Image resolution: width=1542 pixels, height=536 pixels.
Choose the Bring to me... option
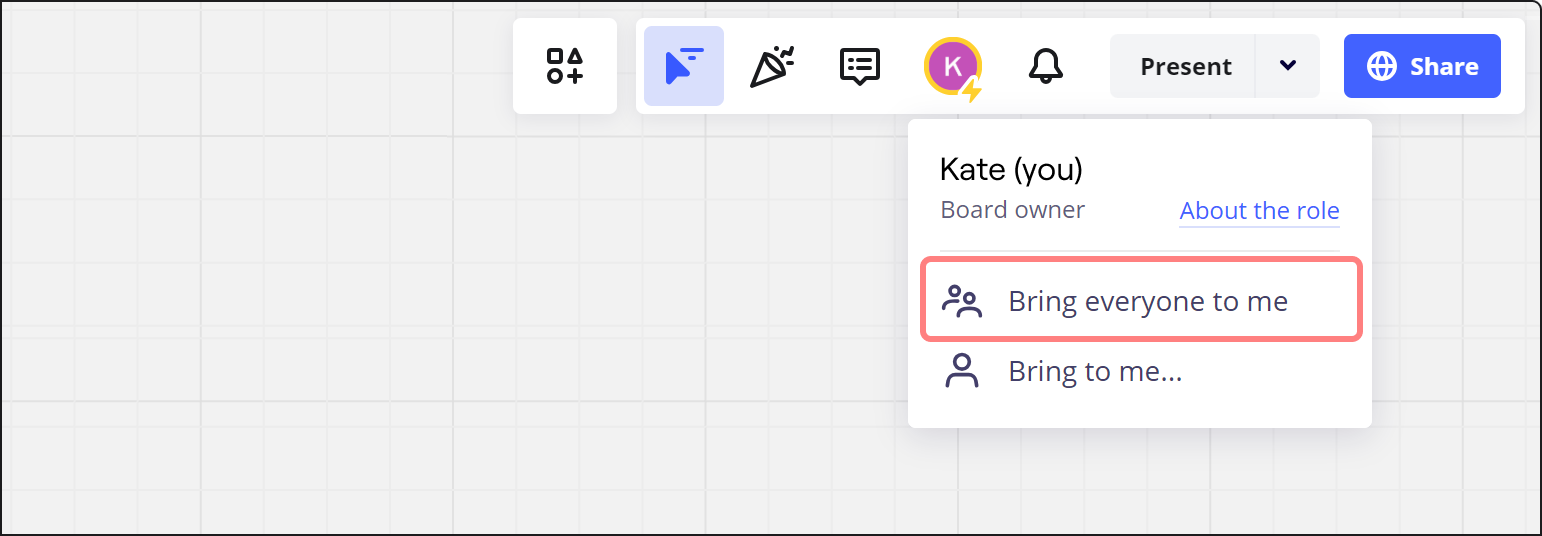pyautogui.click(x=1095, y=372)
